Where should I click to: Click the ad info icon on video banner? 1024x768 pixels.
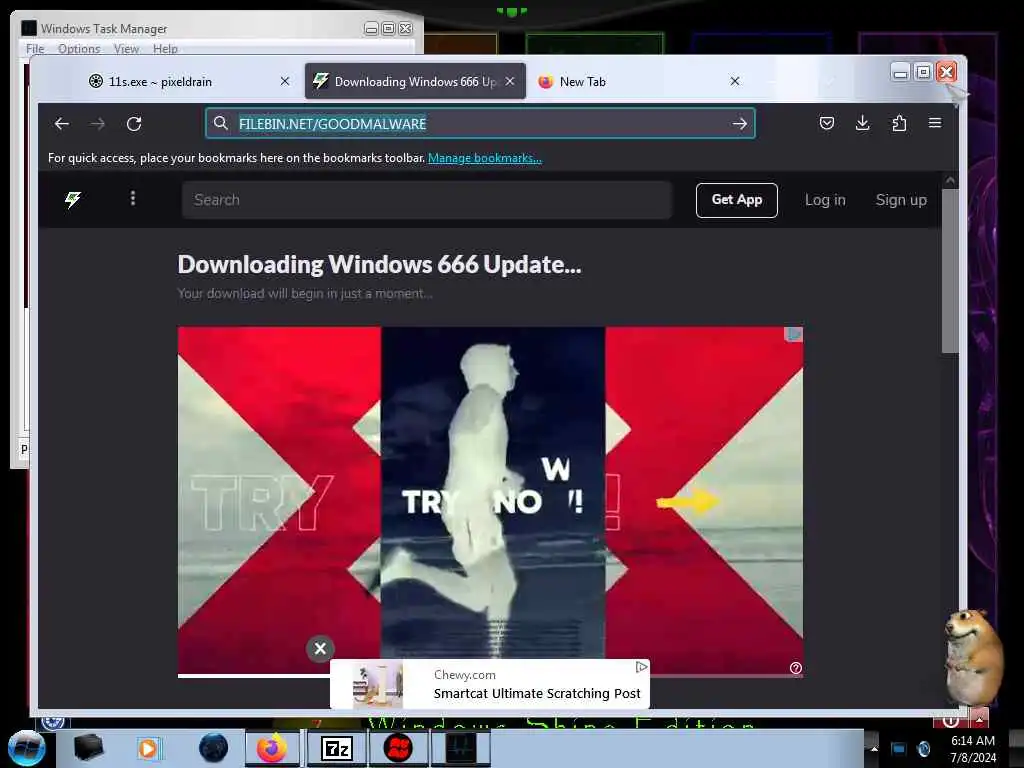point(795,667)
